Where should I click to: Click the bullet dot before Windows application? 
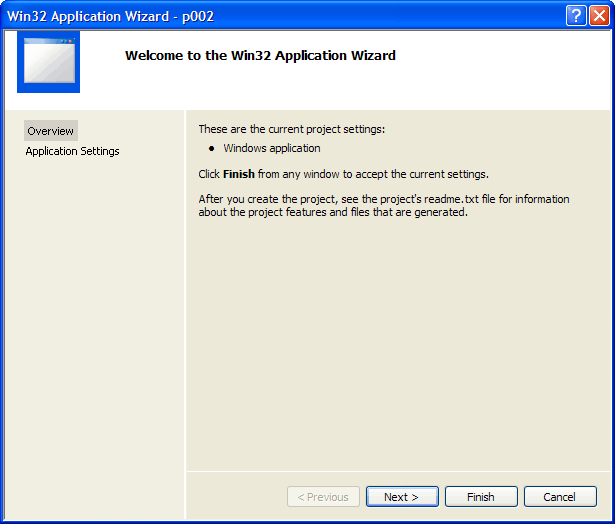pyautogui.click(x=212, y=148)
